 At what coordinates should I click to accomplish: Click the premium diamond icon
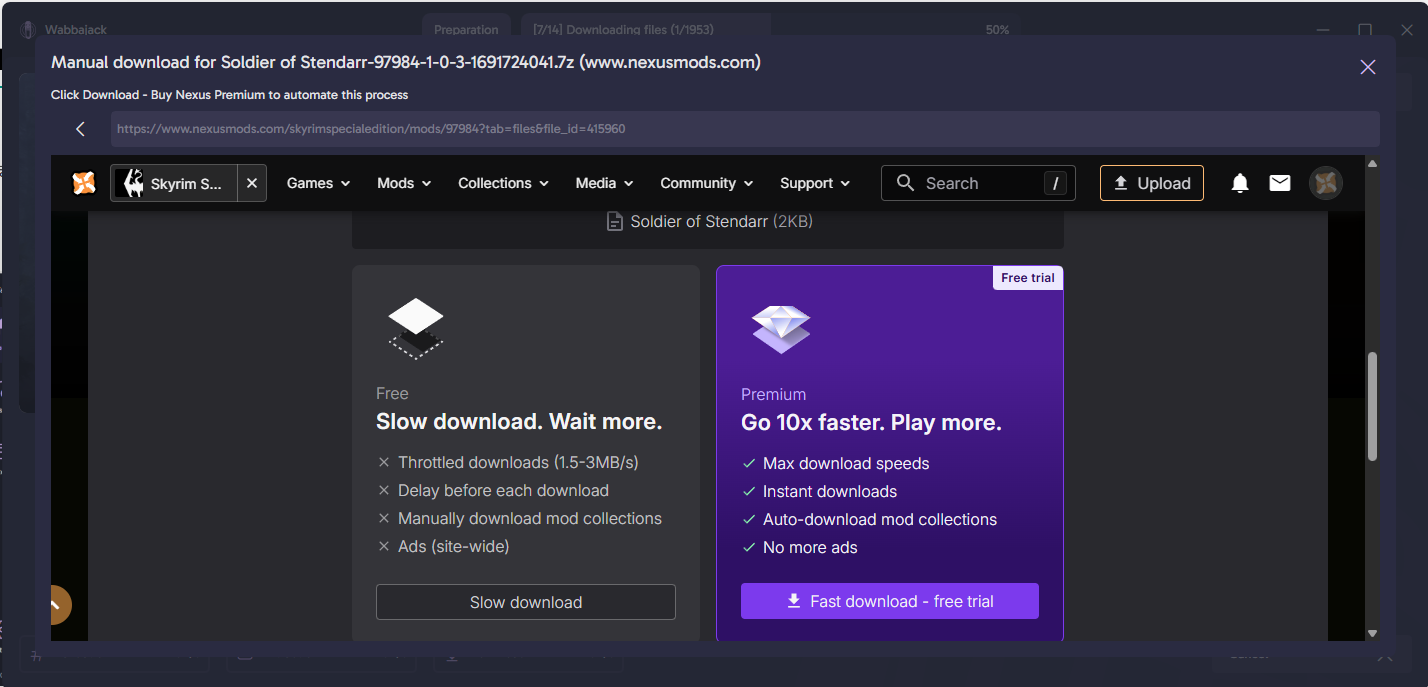point(781,329)
